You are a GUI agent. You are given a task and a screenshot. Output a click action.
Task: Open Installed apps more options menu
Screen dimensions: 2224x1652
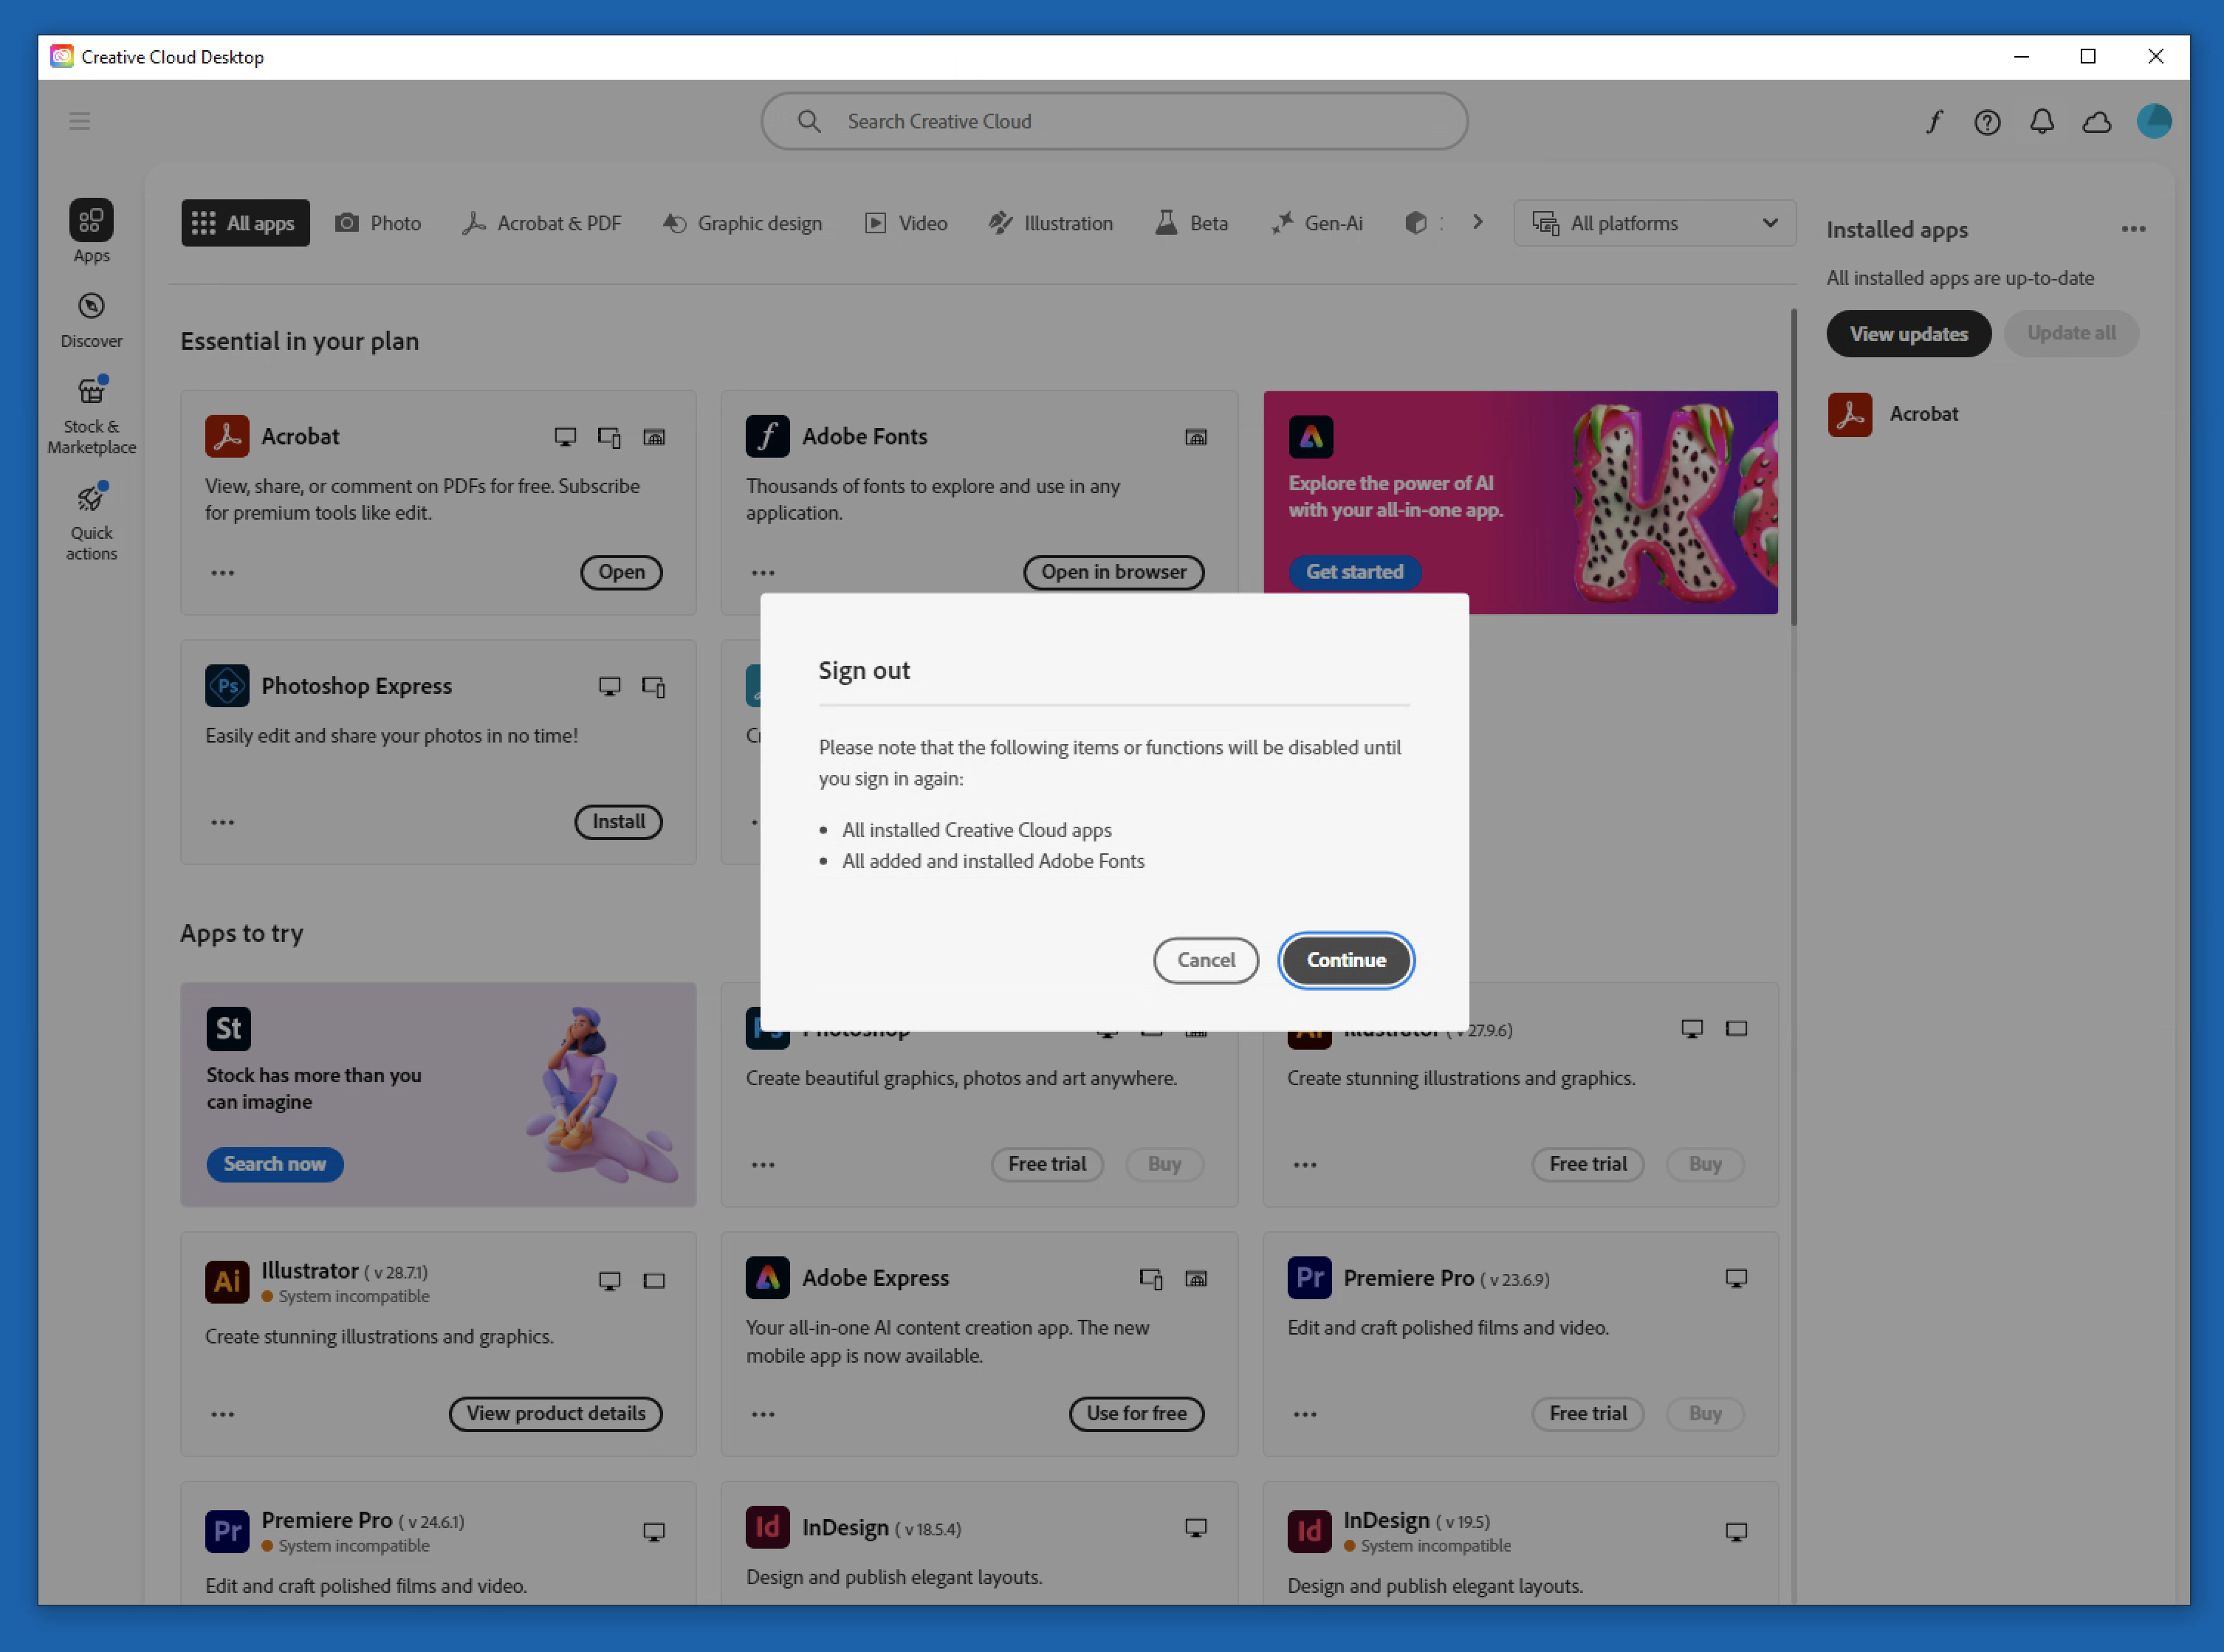pos(2133,229)
